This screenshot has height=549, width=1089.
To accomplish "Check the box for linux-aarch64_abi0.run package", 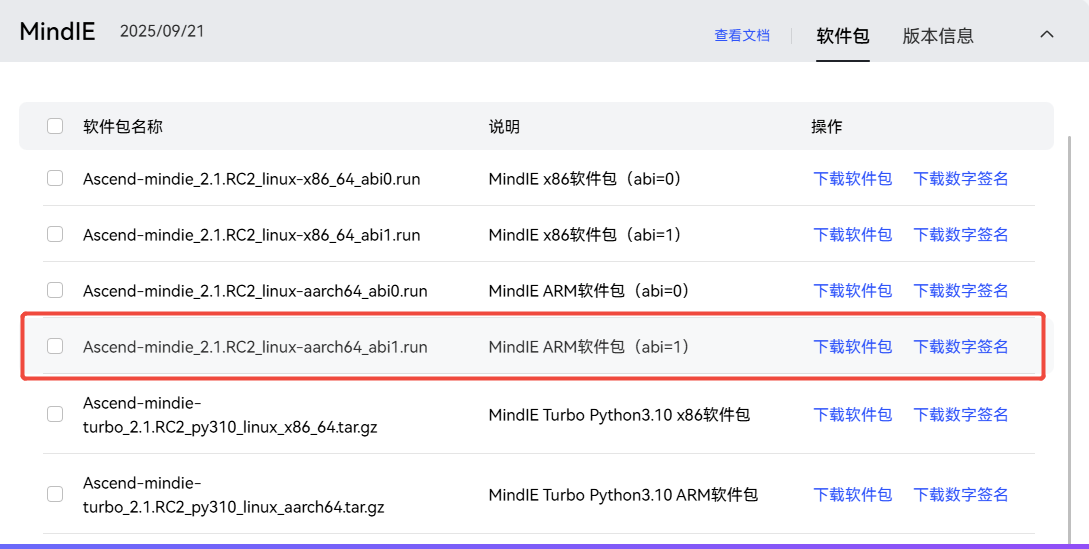I will pyautogui.click(x=55, y=290).
